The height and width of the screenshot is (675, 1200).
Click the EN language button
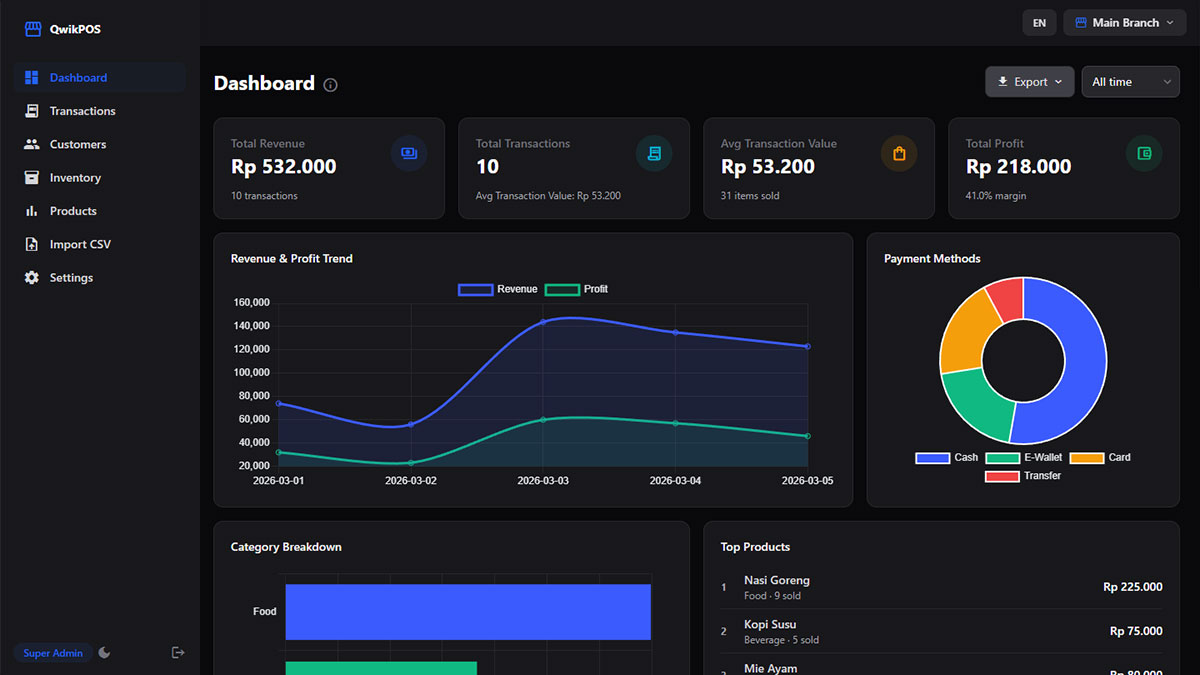(x=1039, y=23)
